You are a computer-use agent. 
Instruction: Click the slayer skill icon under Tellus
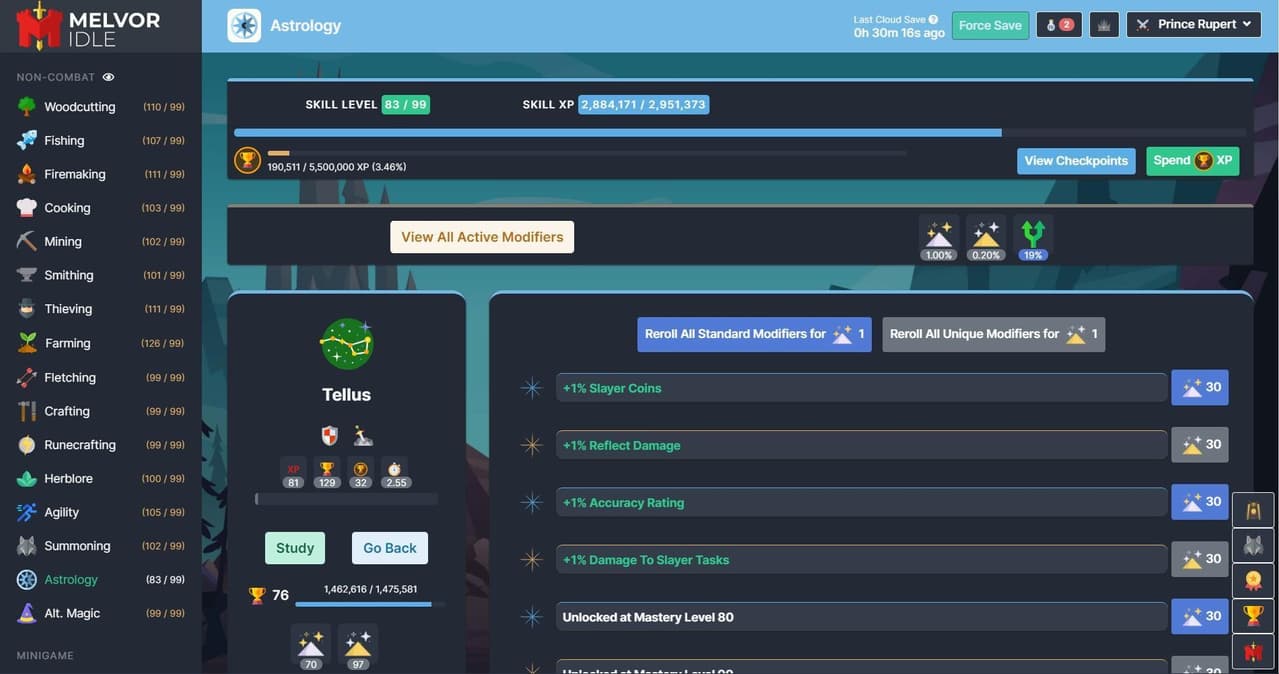tap(363, 435)
